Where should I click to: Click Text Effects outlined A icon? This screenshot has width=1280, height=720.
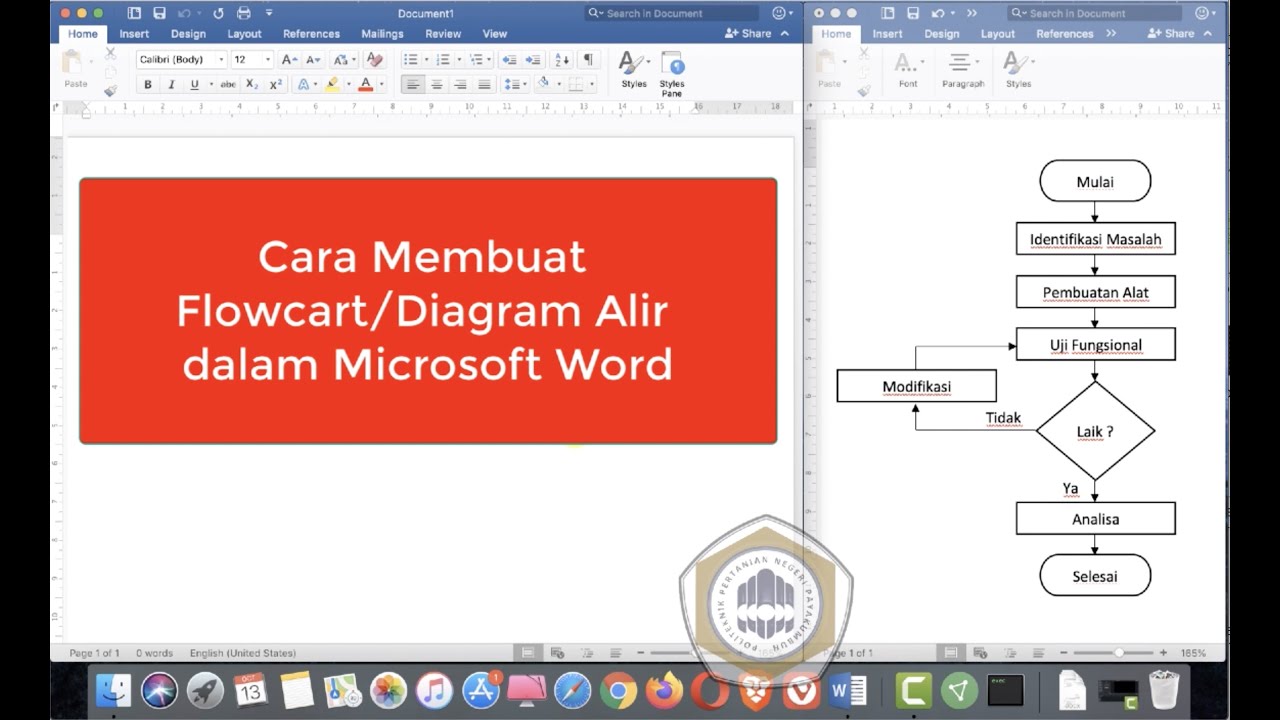tap(304, 85)
